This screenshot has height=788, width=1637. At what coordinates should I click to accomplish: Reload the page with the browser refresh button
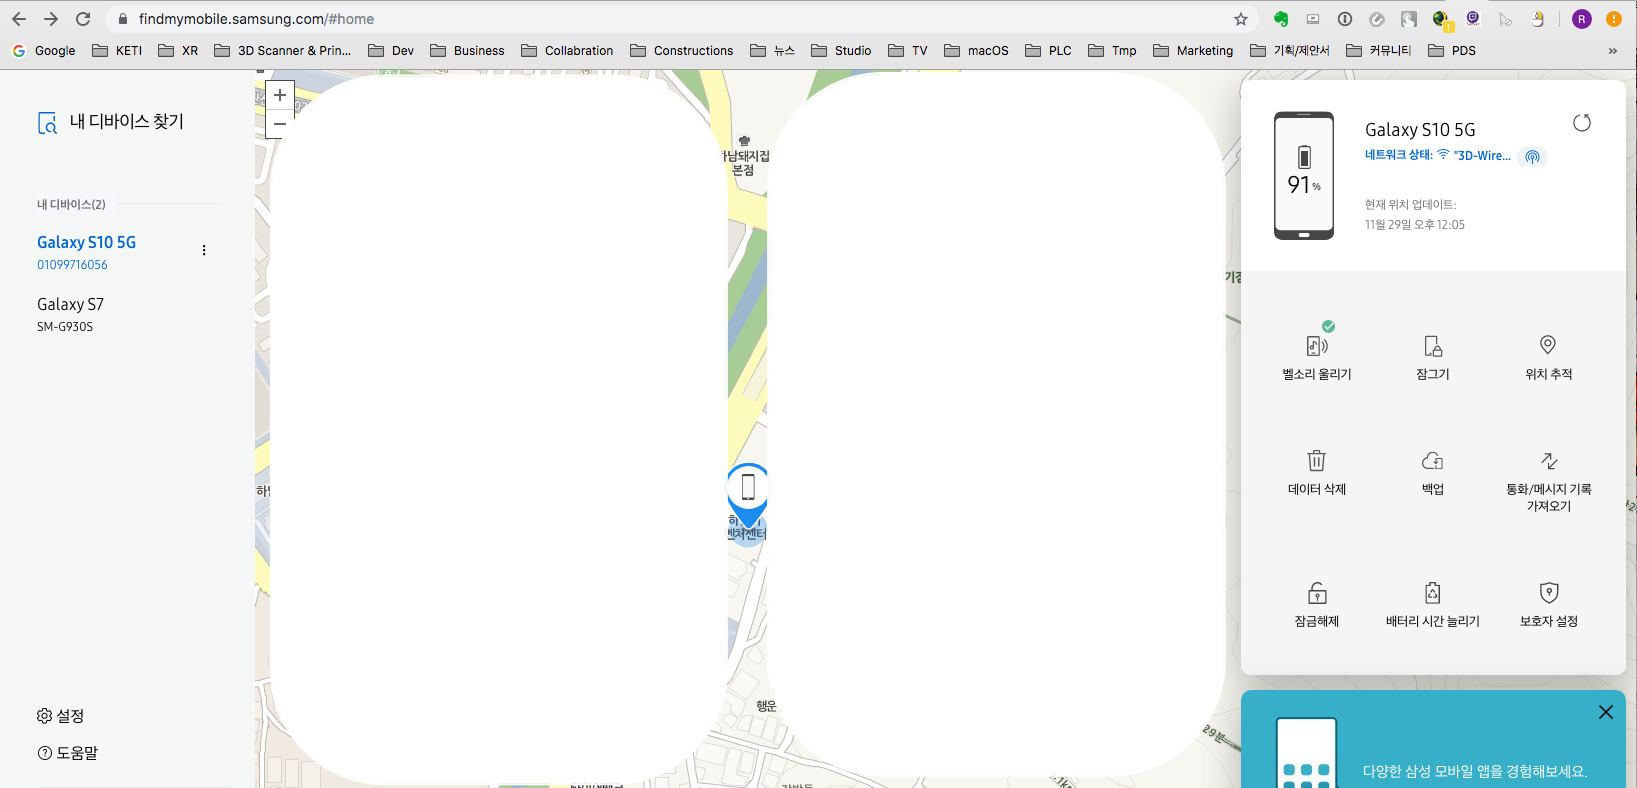tap(83, 19)
